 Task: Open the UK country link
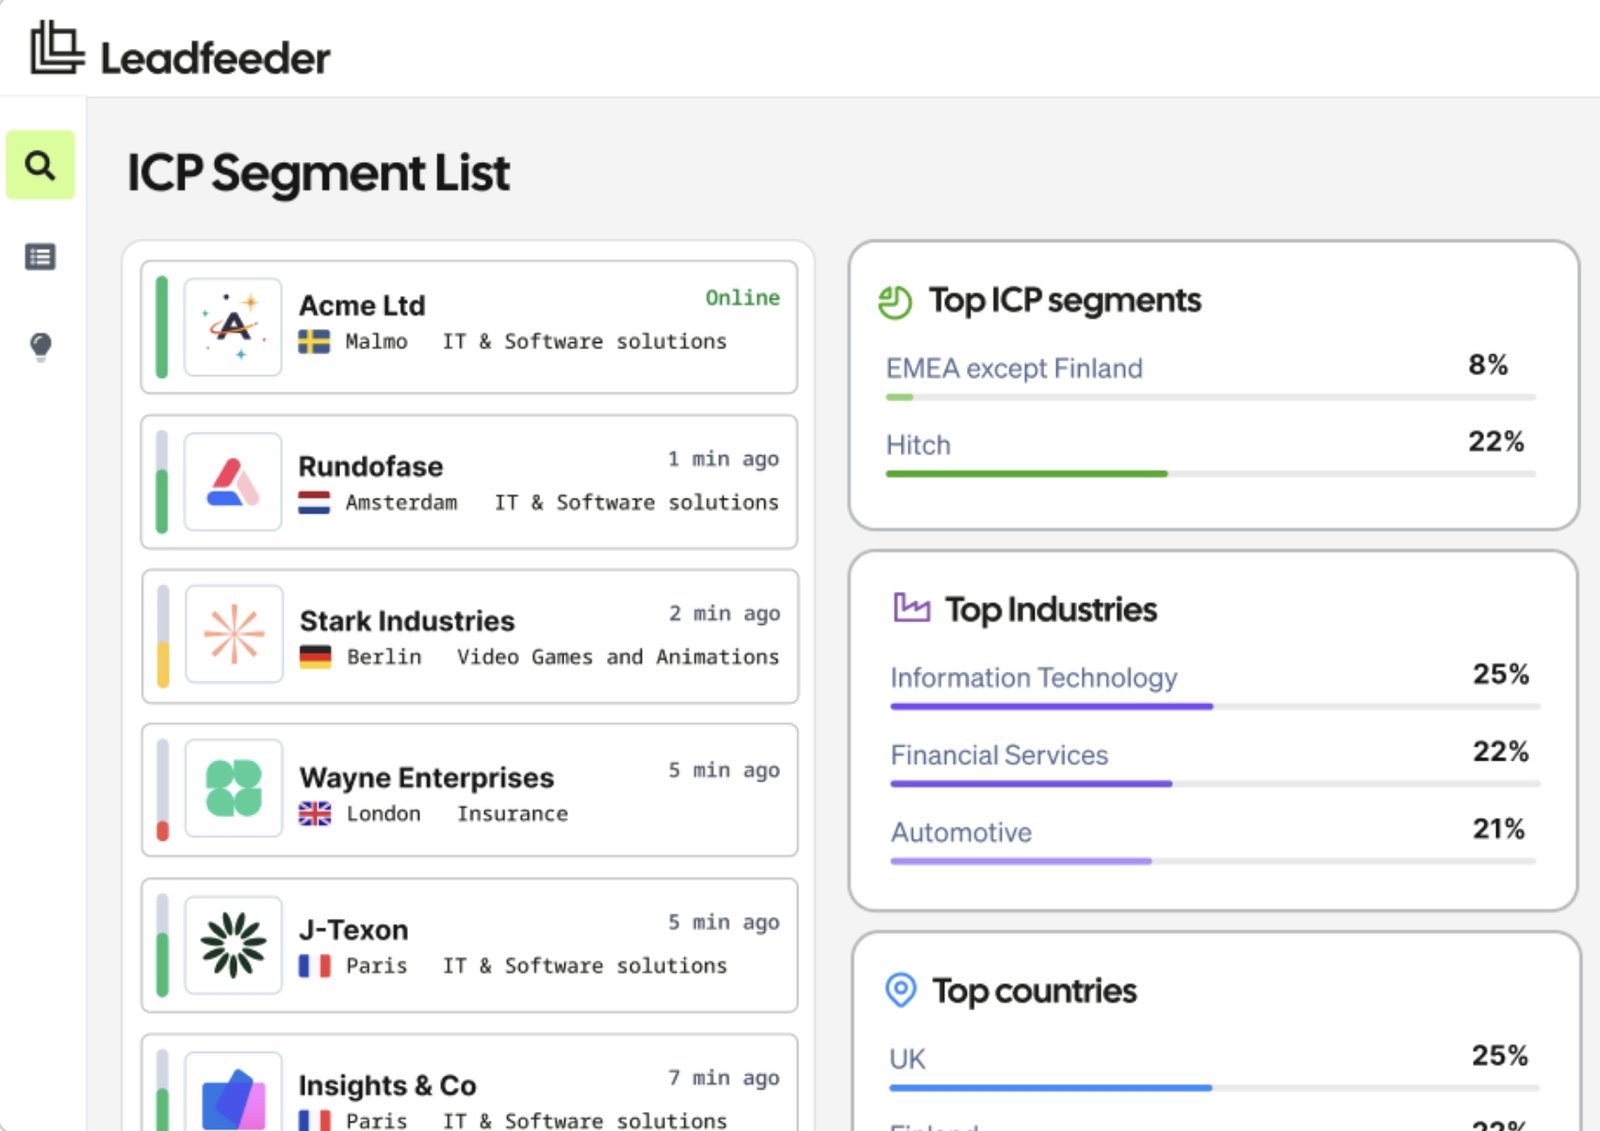point(907,1059)
